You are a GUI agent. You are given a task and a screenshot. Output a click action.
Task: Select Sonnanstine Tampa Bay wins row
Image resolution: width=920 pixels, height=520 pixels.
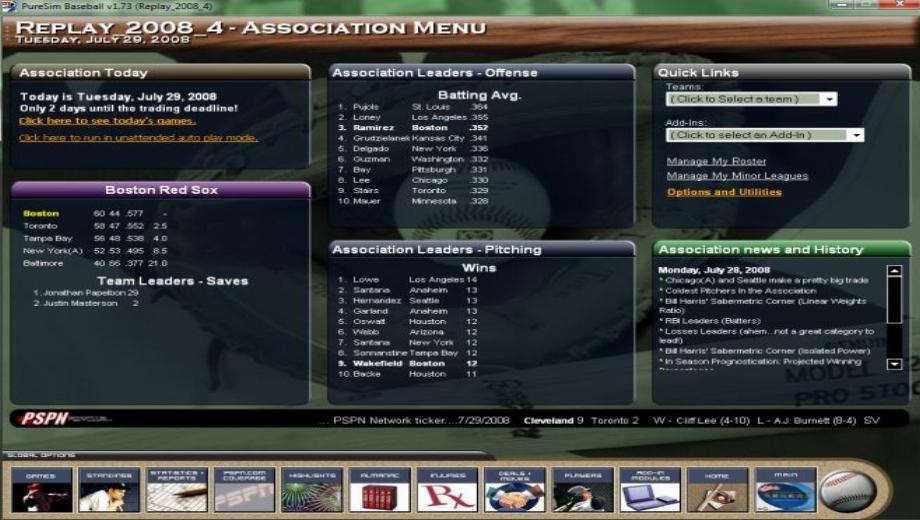[x=408, y=353]
